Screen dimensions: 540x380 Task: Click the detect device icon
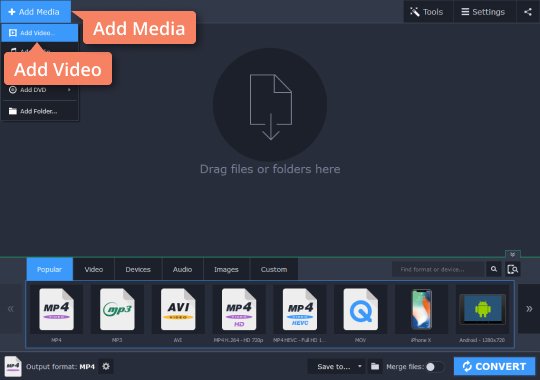pos(512,269)
